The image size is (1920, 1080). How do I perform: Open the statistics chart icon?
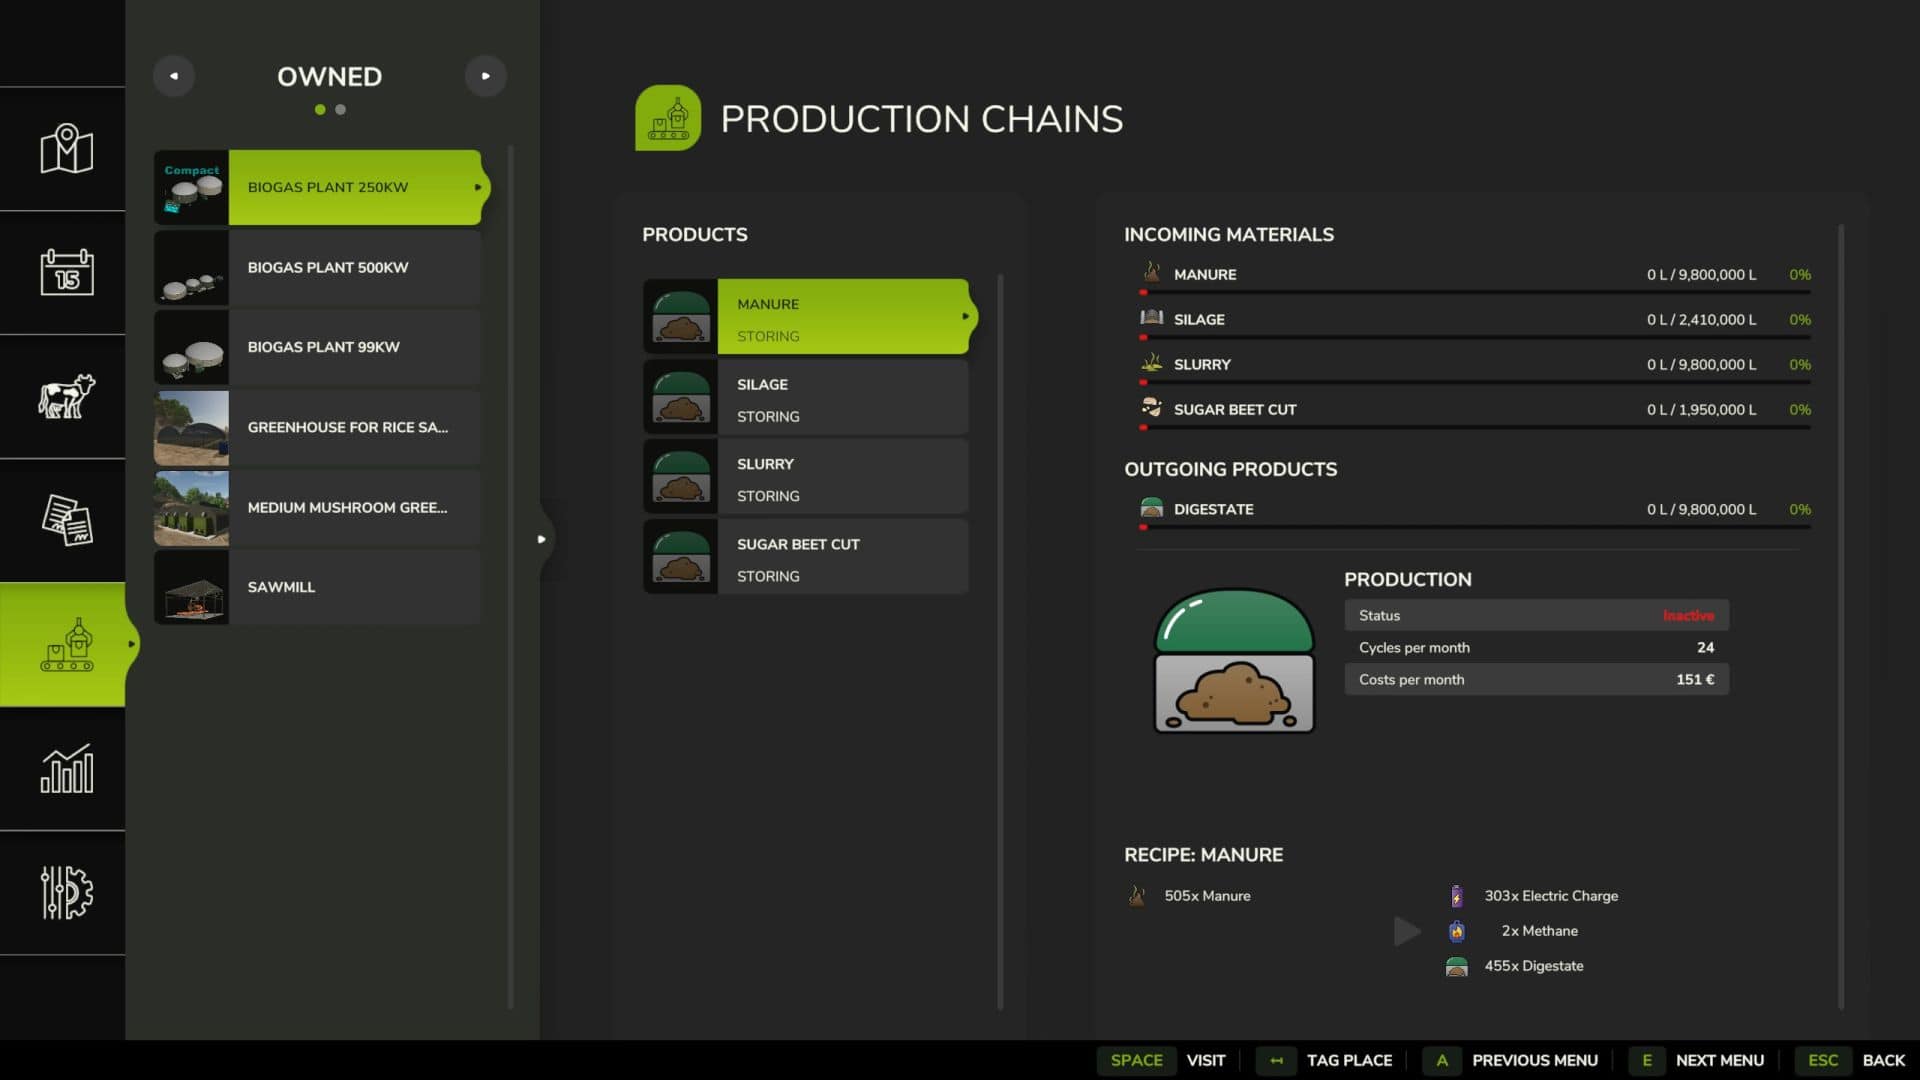[66, 768]
